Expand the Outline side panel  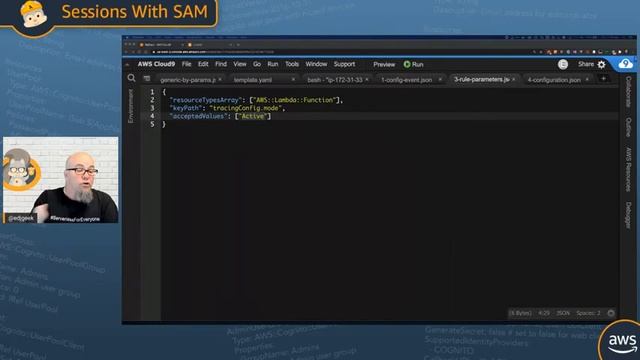[629, 127]
